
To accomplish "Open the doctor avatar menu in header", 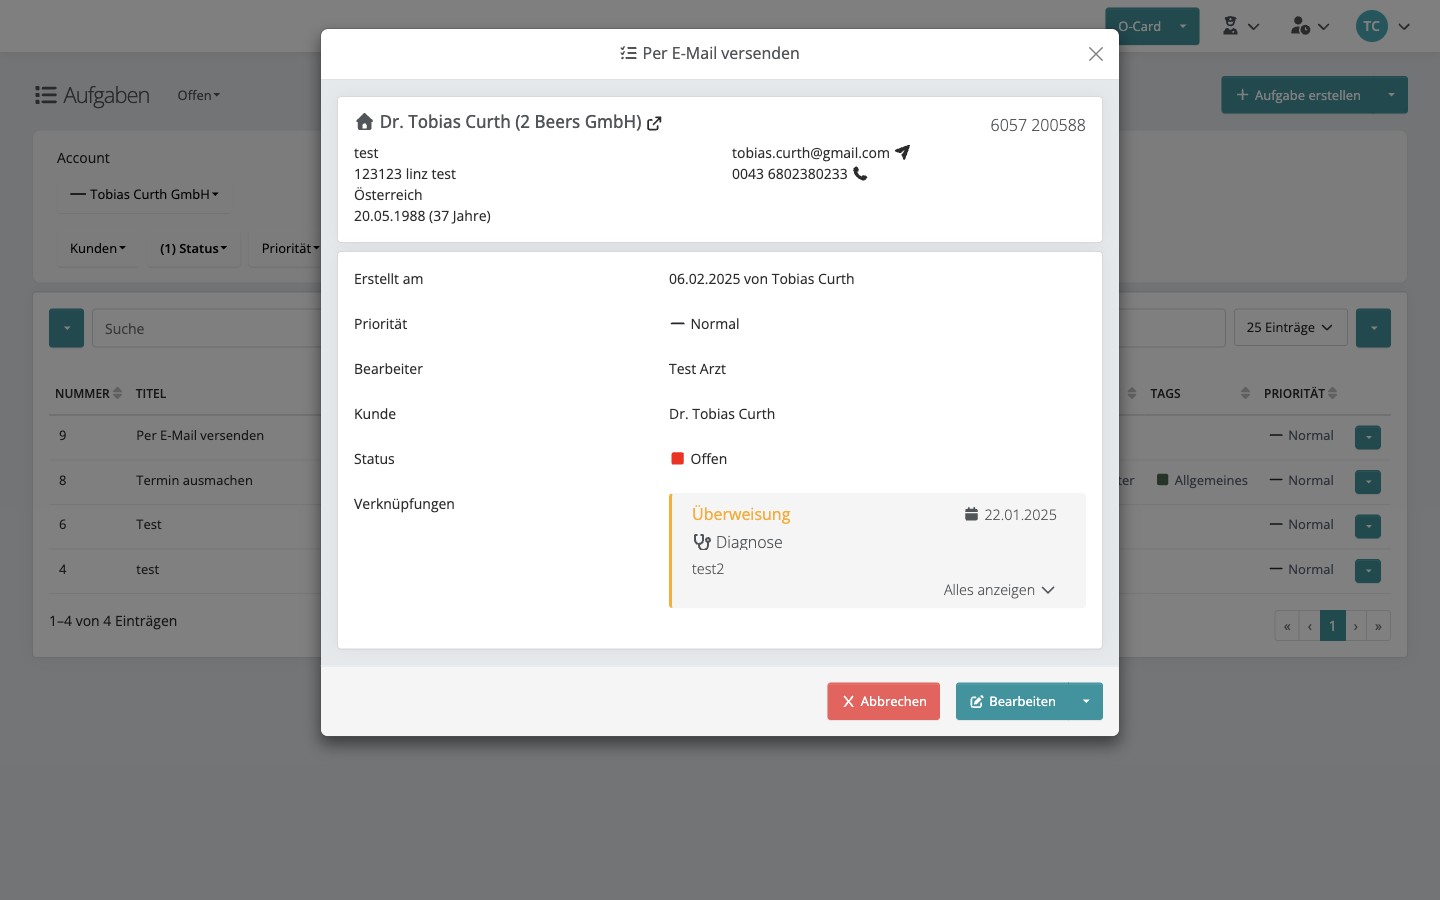I will tap(1241, 26).
